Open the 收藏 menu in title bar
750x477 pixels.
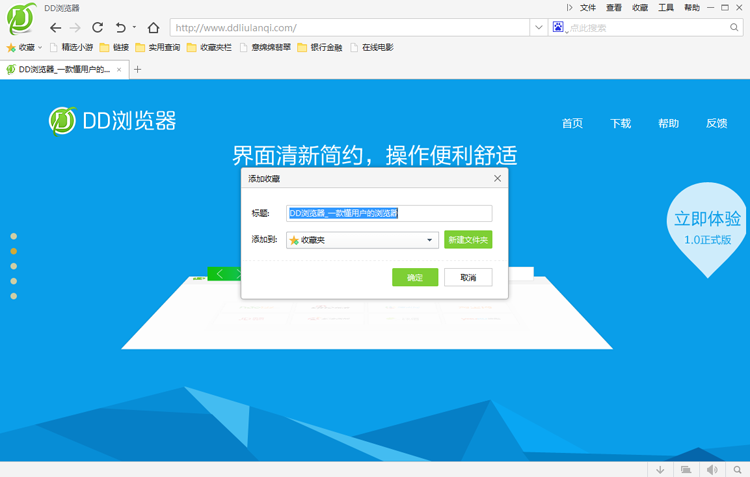(640, 7)
